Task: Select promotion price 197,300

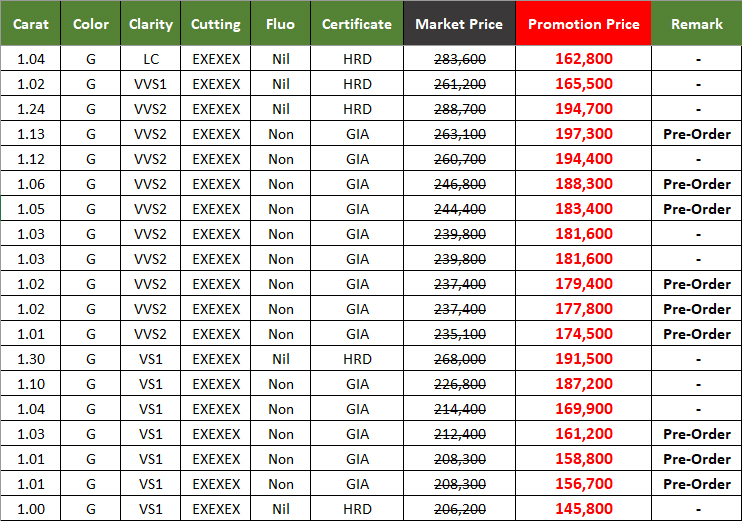Action: coord(584,134)
